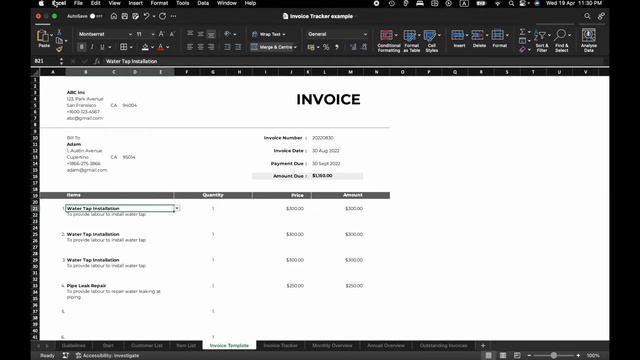Switch to Page Break Preview icon

[x=517, y=356]
